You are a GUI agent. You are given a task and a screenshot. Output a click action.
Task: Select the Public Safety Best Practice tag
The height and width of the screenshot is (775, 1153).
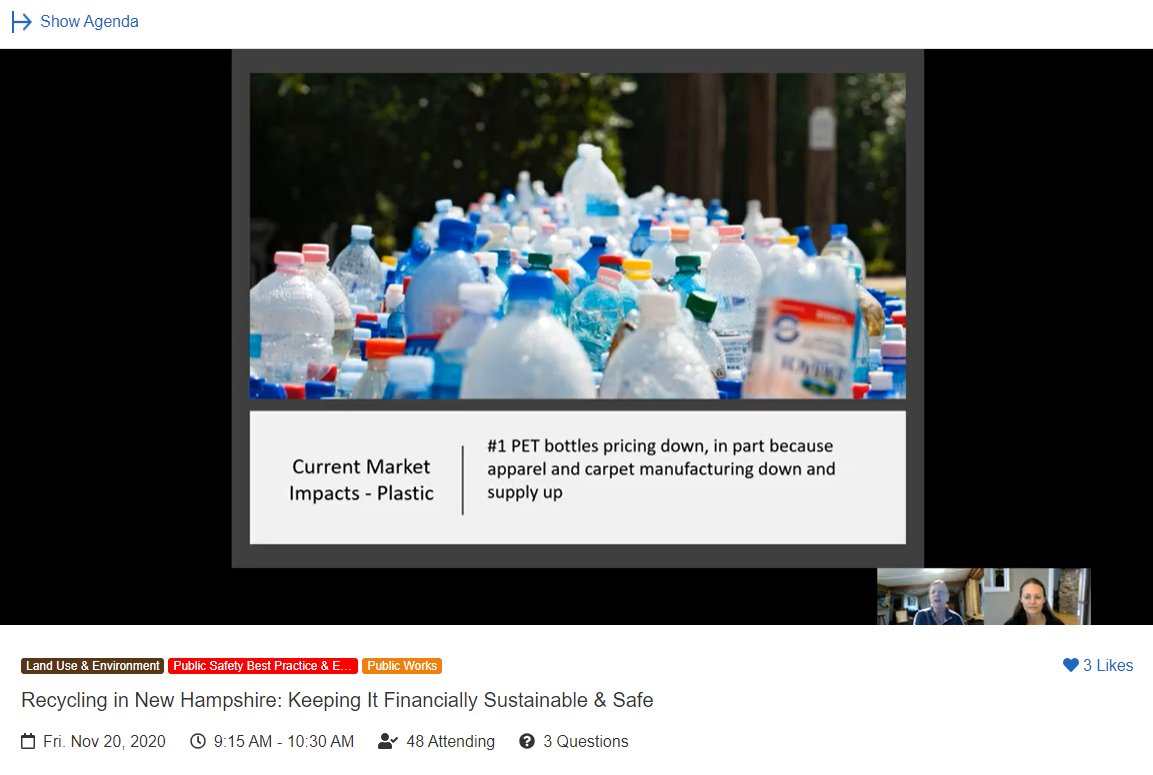coord(263,666)
